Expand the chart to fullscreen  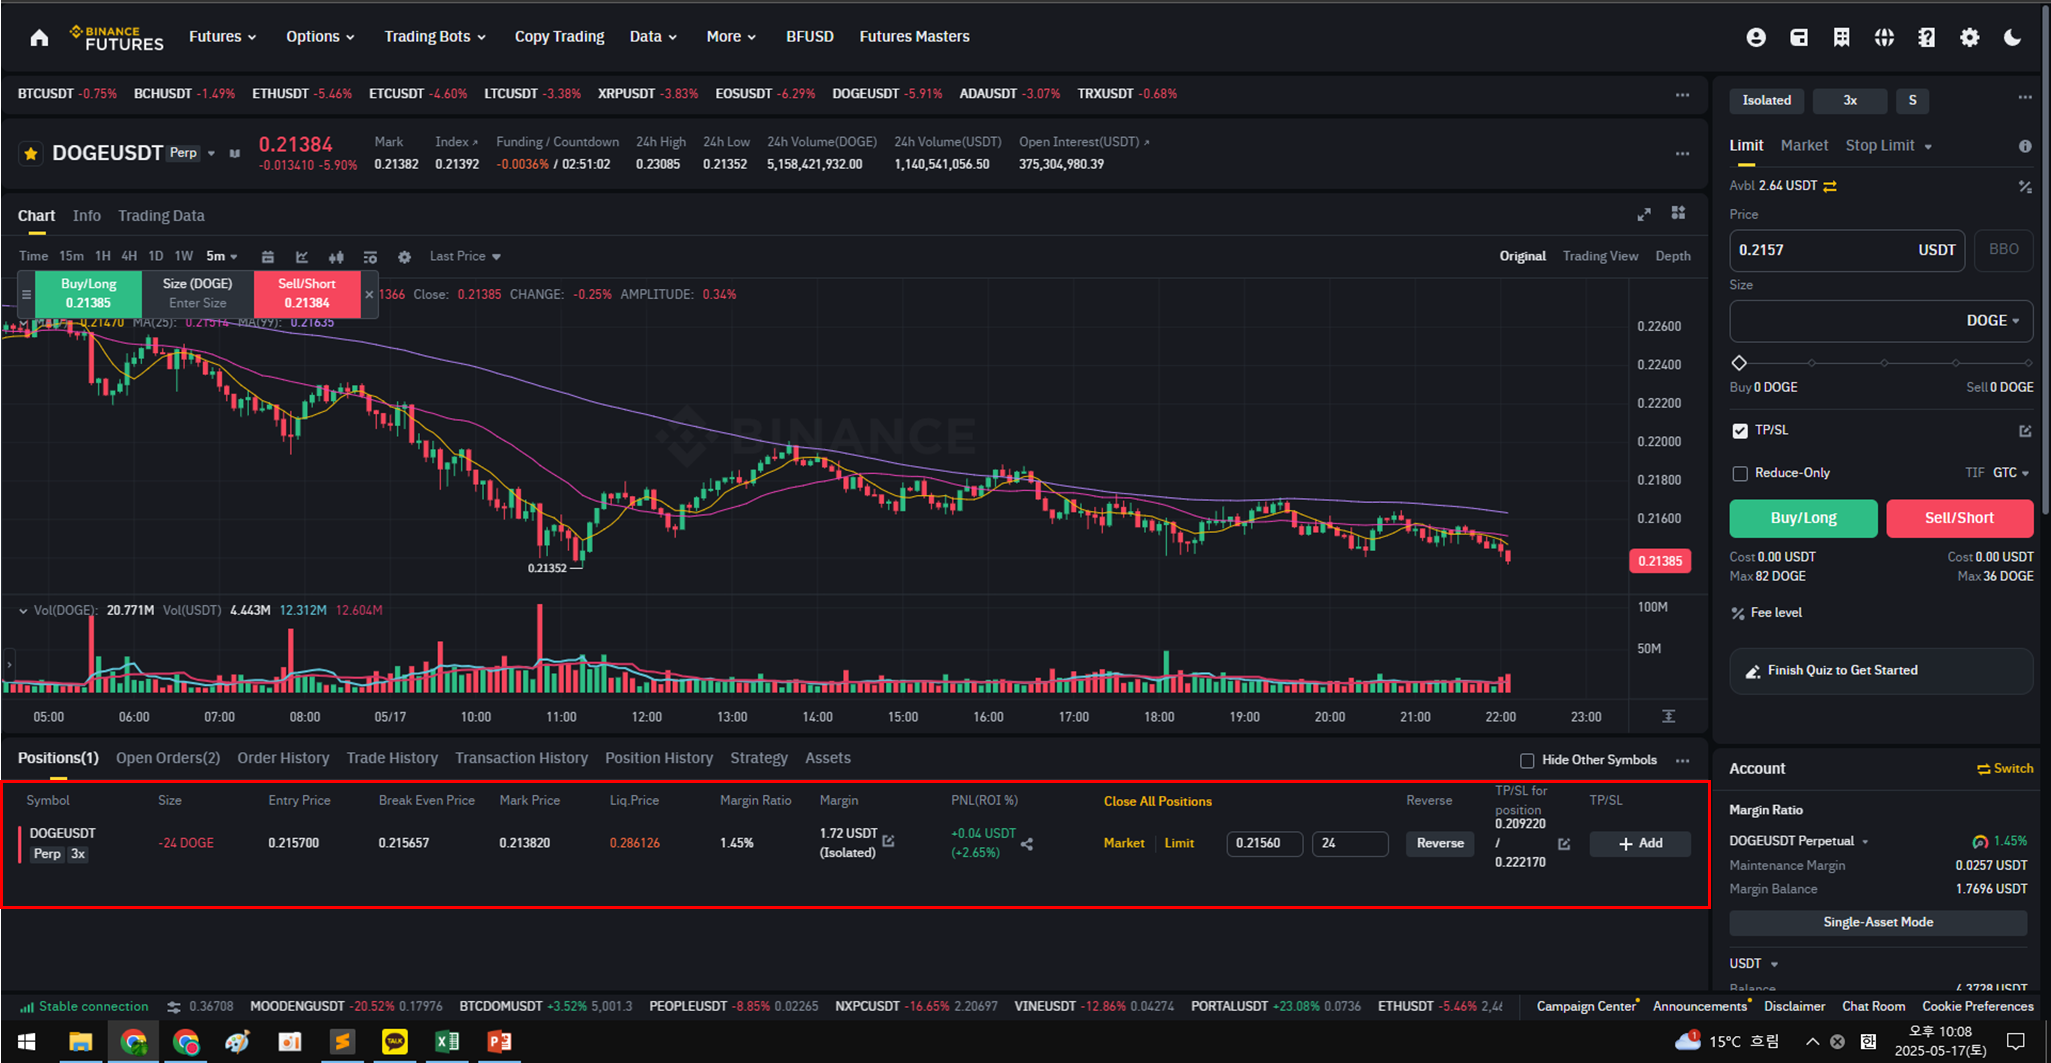pos(1644,214)
